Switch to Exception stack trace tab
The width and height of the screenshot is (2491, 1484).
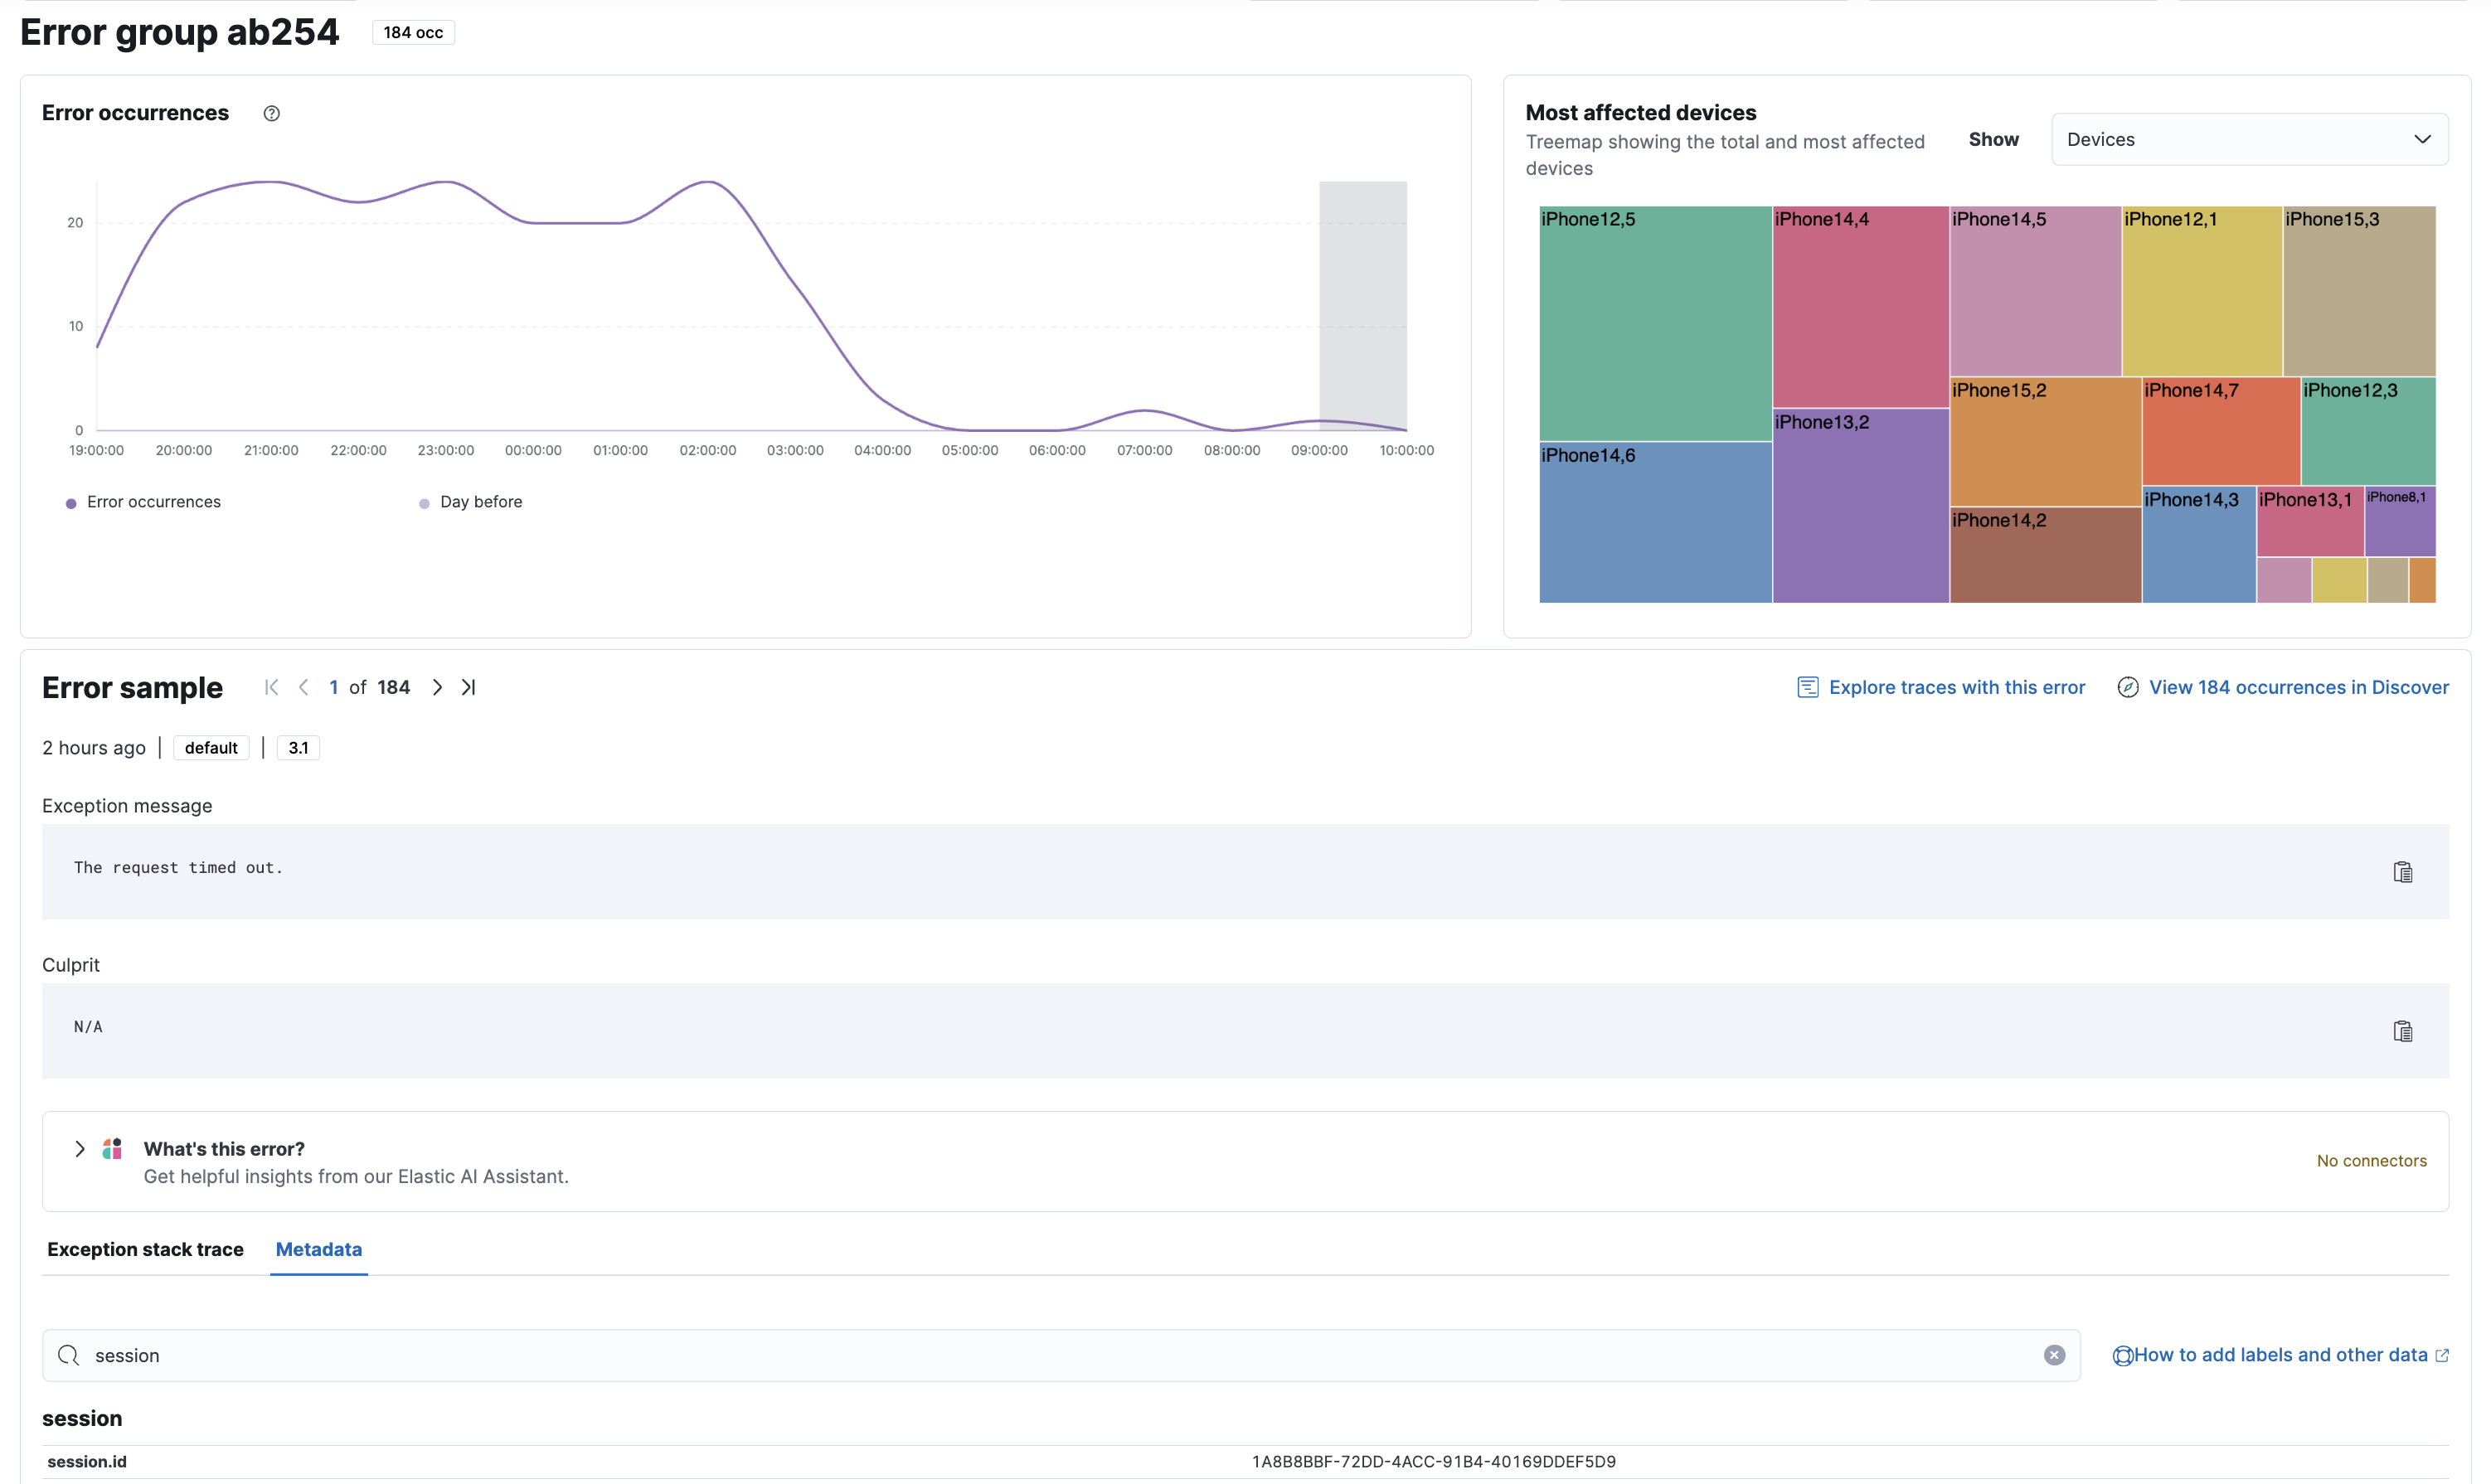(145, 1249)
